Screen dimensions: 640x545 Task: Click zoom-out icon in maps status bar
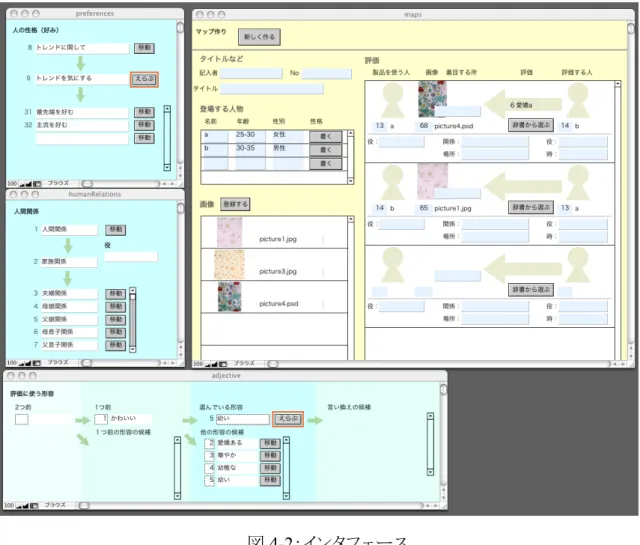(208, 364)
